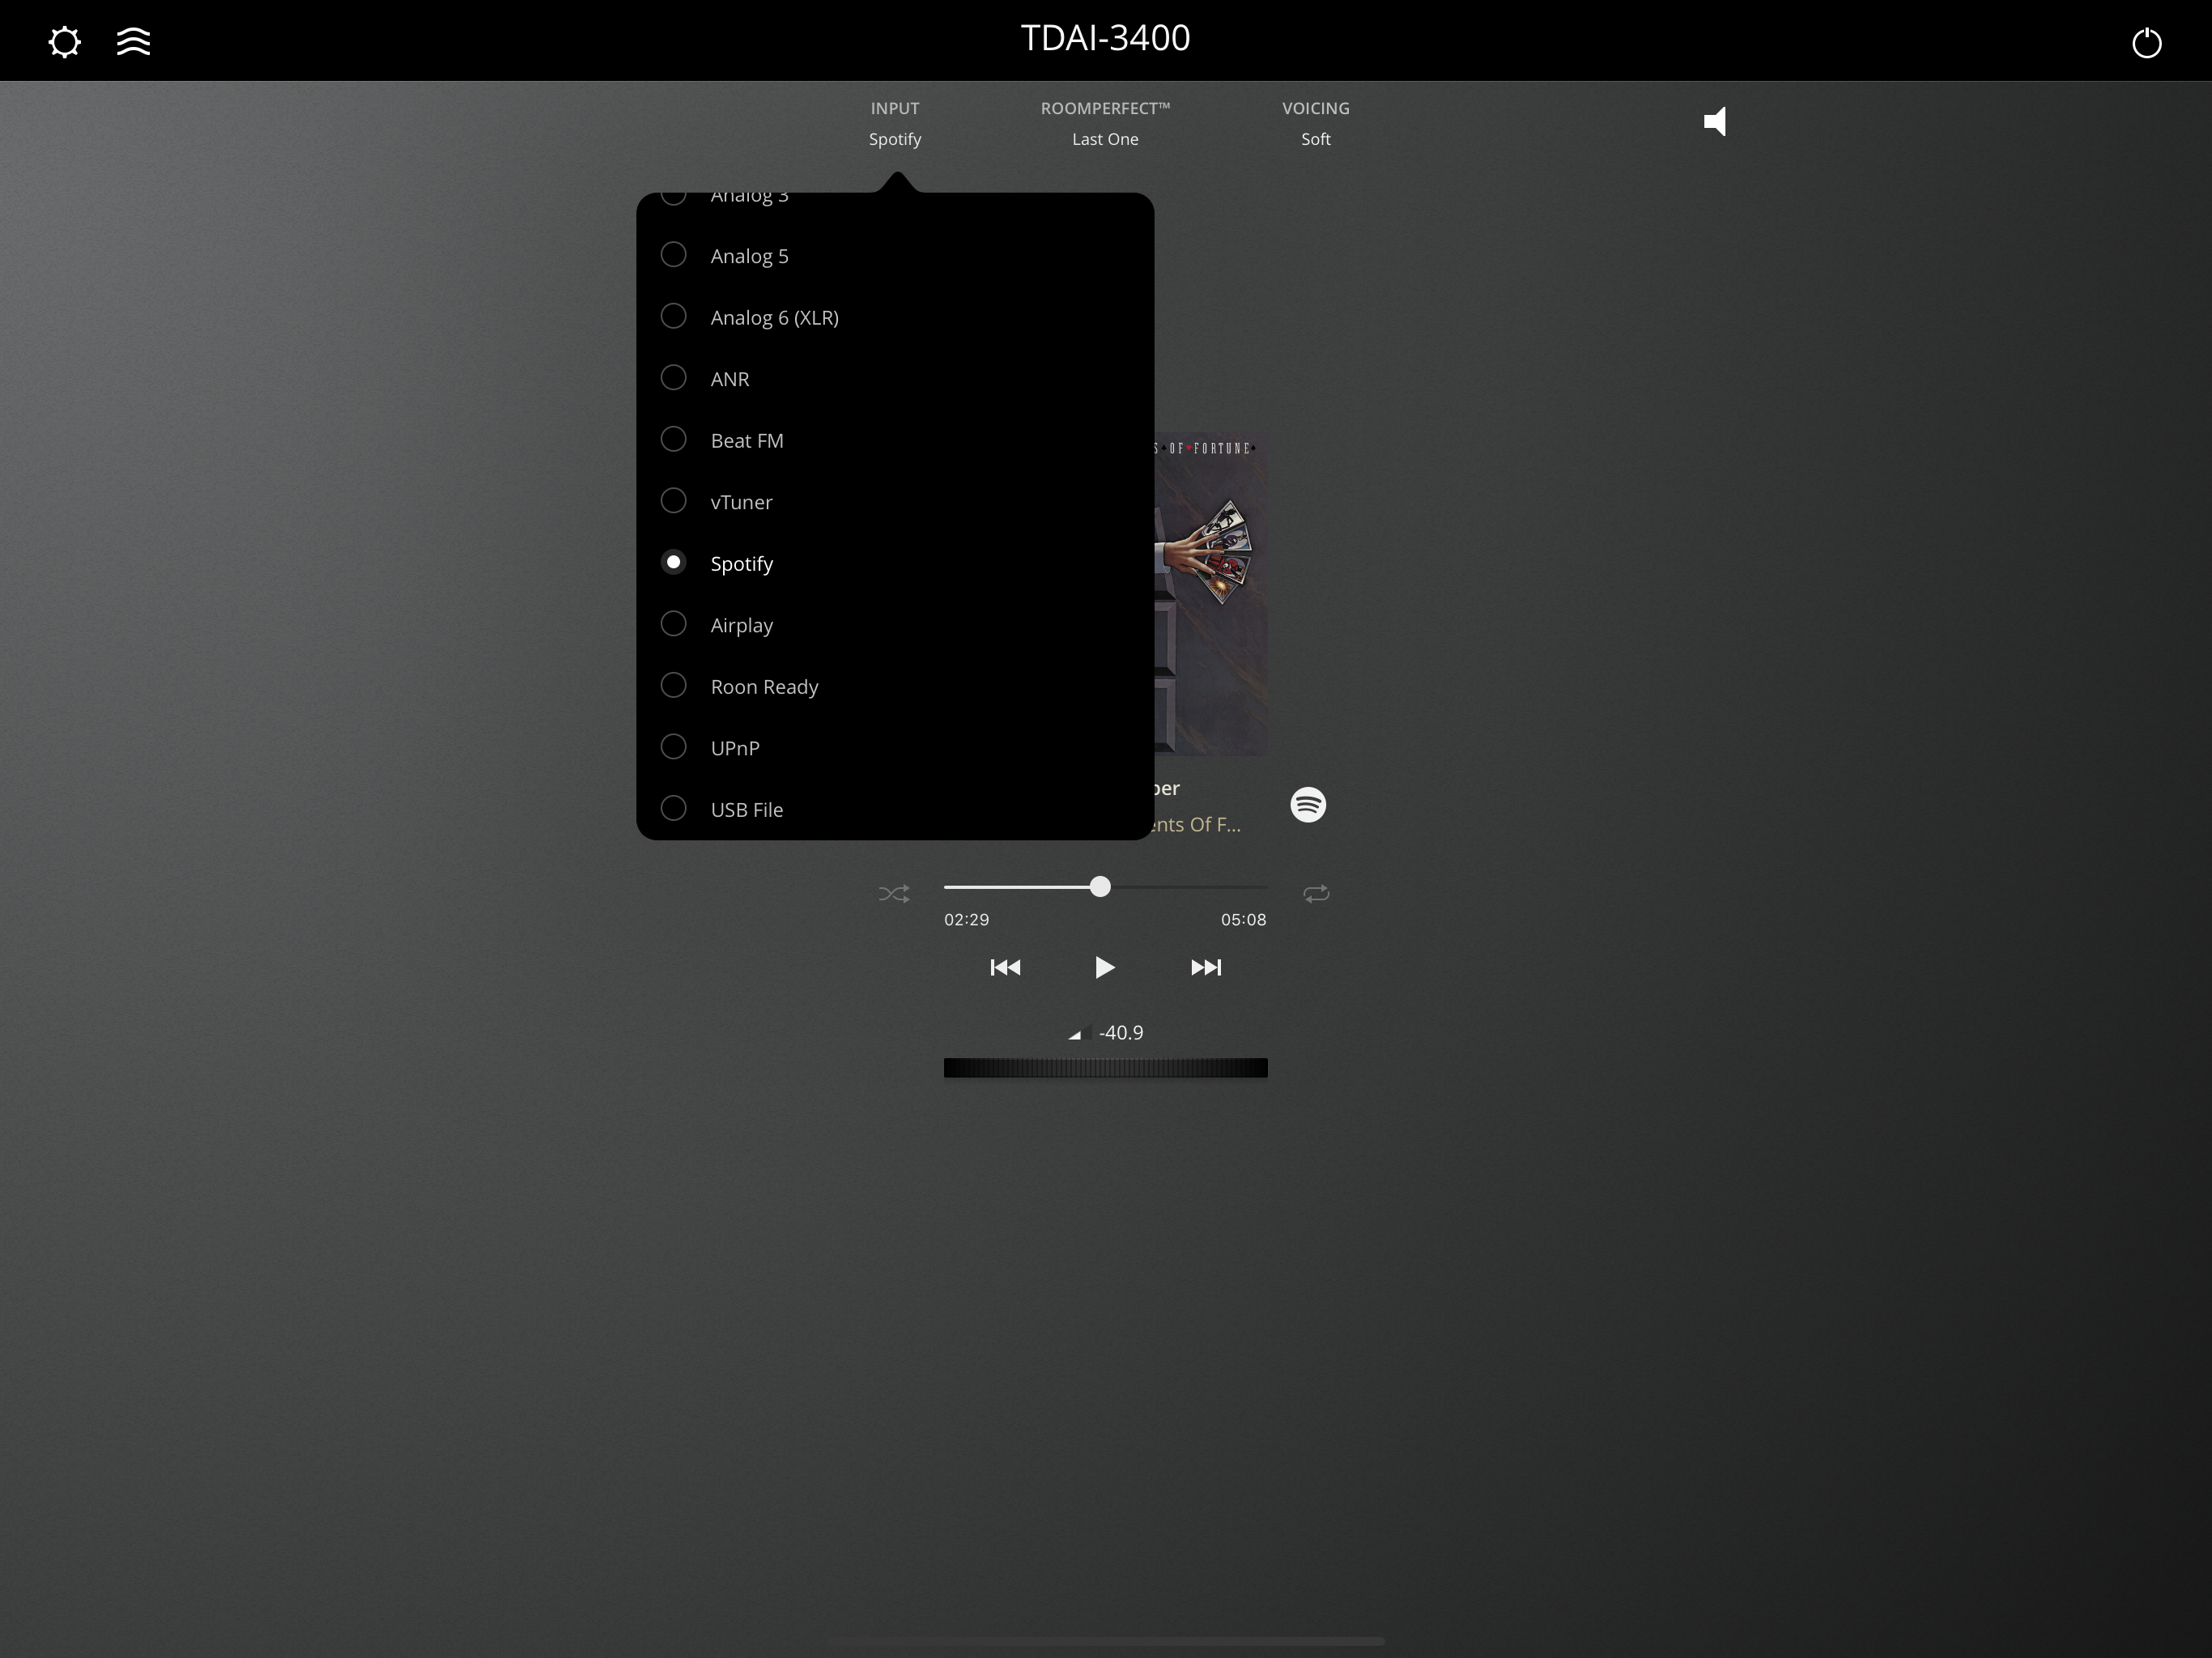Click the USB File label text
Screen dimensions: 2212x1658
pos(747,810)
